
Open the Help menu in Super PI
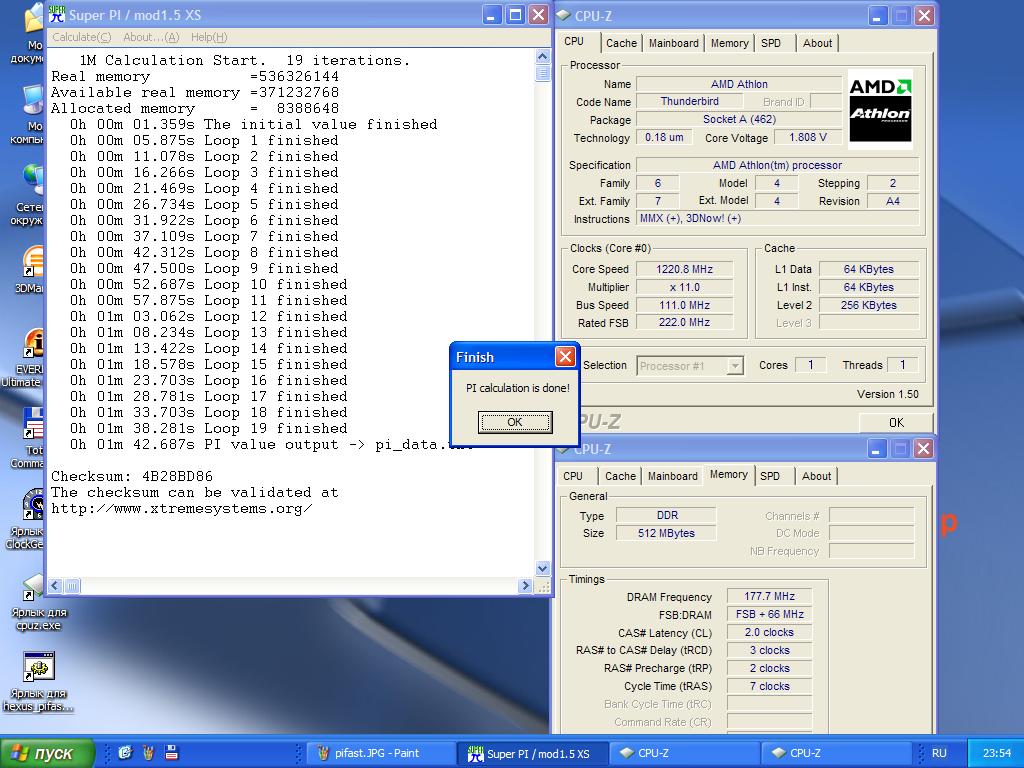(x=209, y=37)
